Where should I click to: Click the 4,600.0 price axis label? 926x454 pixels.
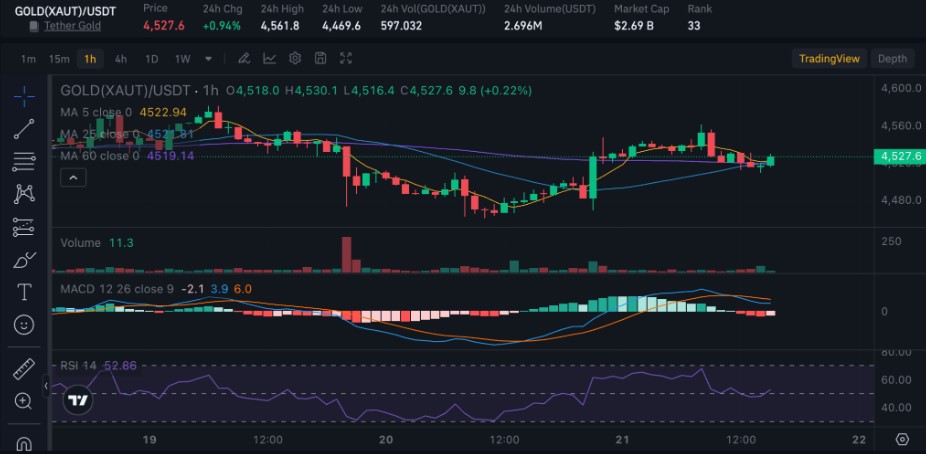(x=901, y=89)
